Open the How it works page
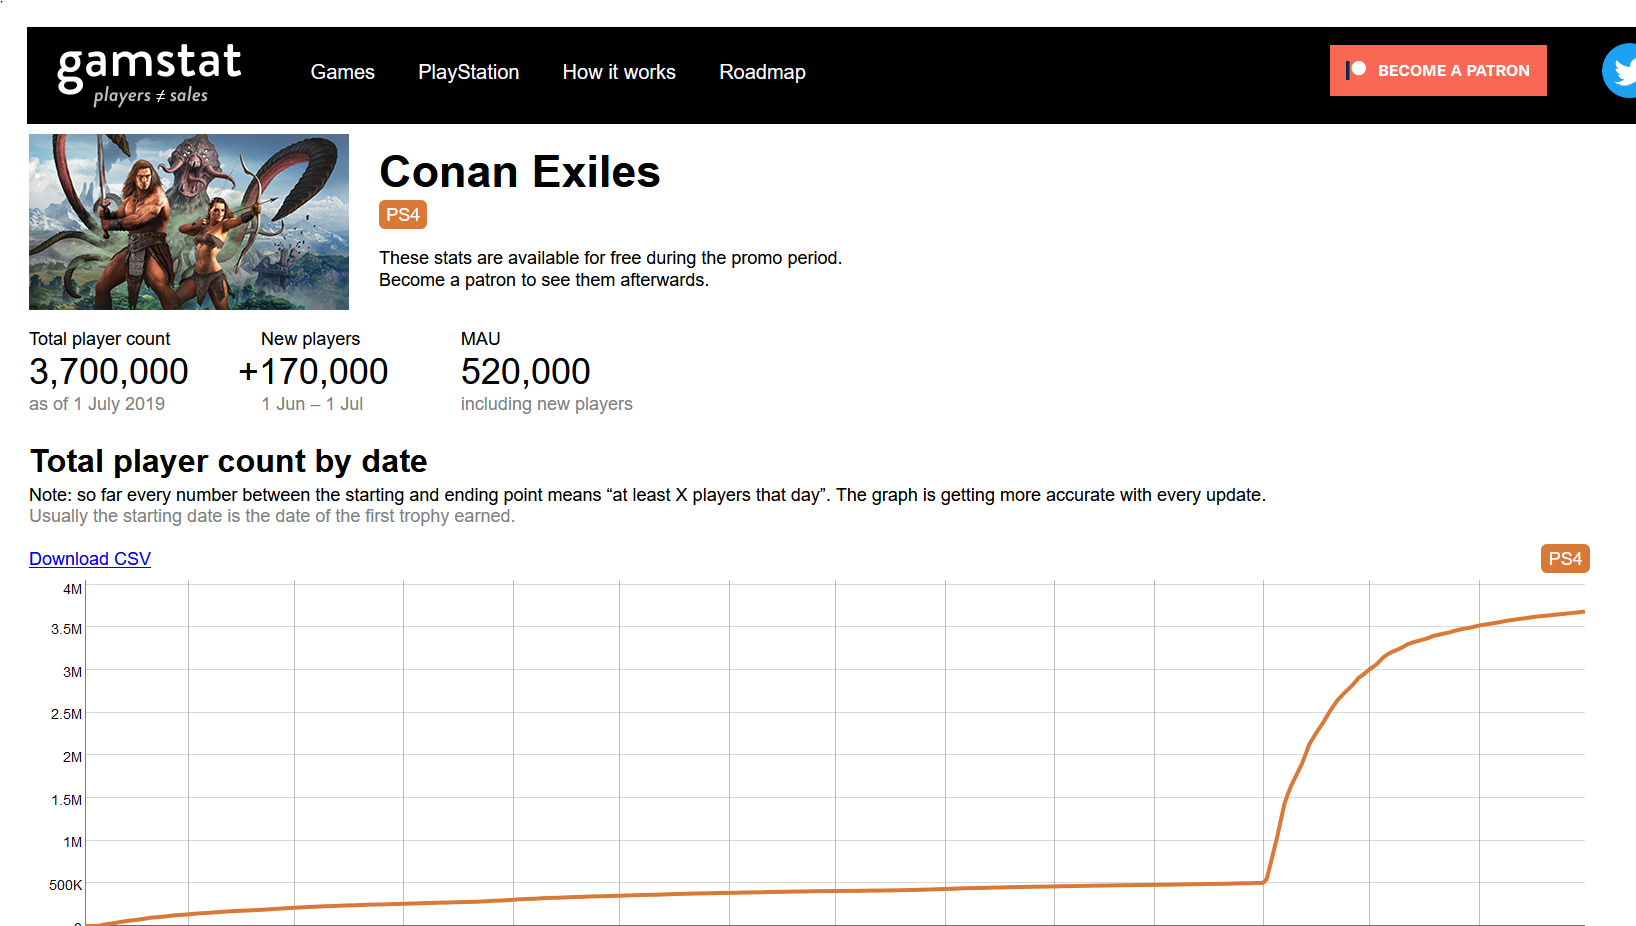 point(619,72)
